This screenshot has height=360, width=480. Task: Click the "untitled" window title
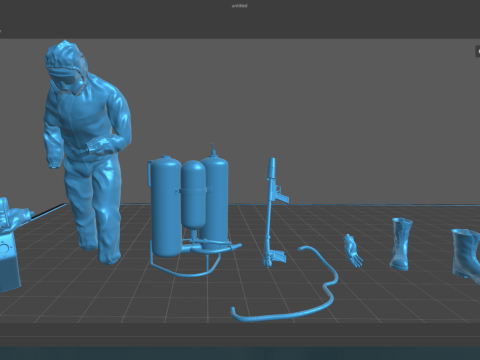(240, 6)
